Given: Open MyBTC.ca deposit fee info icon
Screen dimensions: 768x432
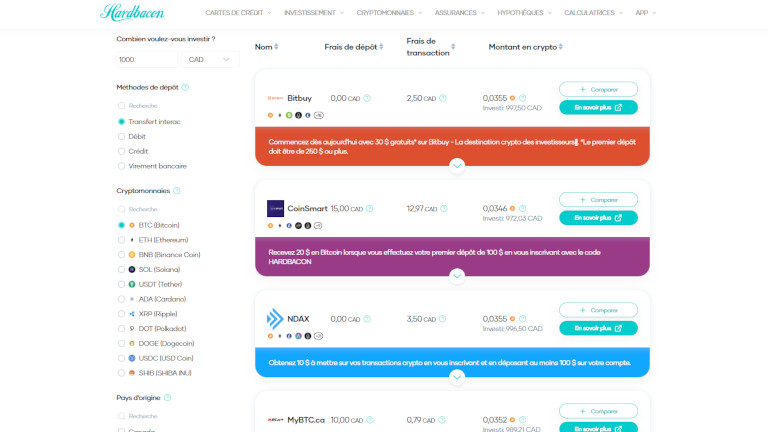Looking at the screenshot, I should [370, 420].
